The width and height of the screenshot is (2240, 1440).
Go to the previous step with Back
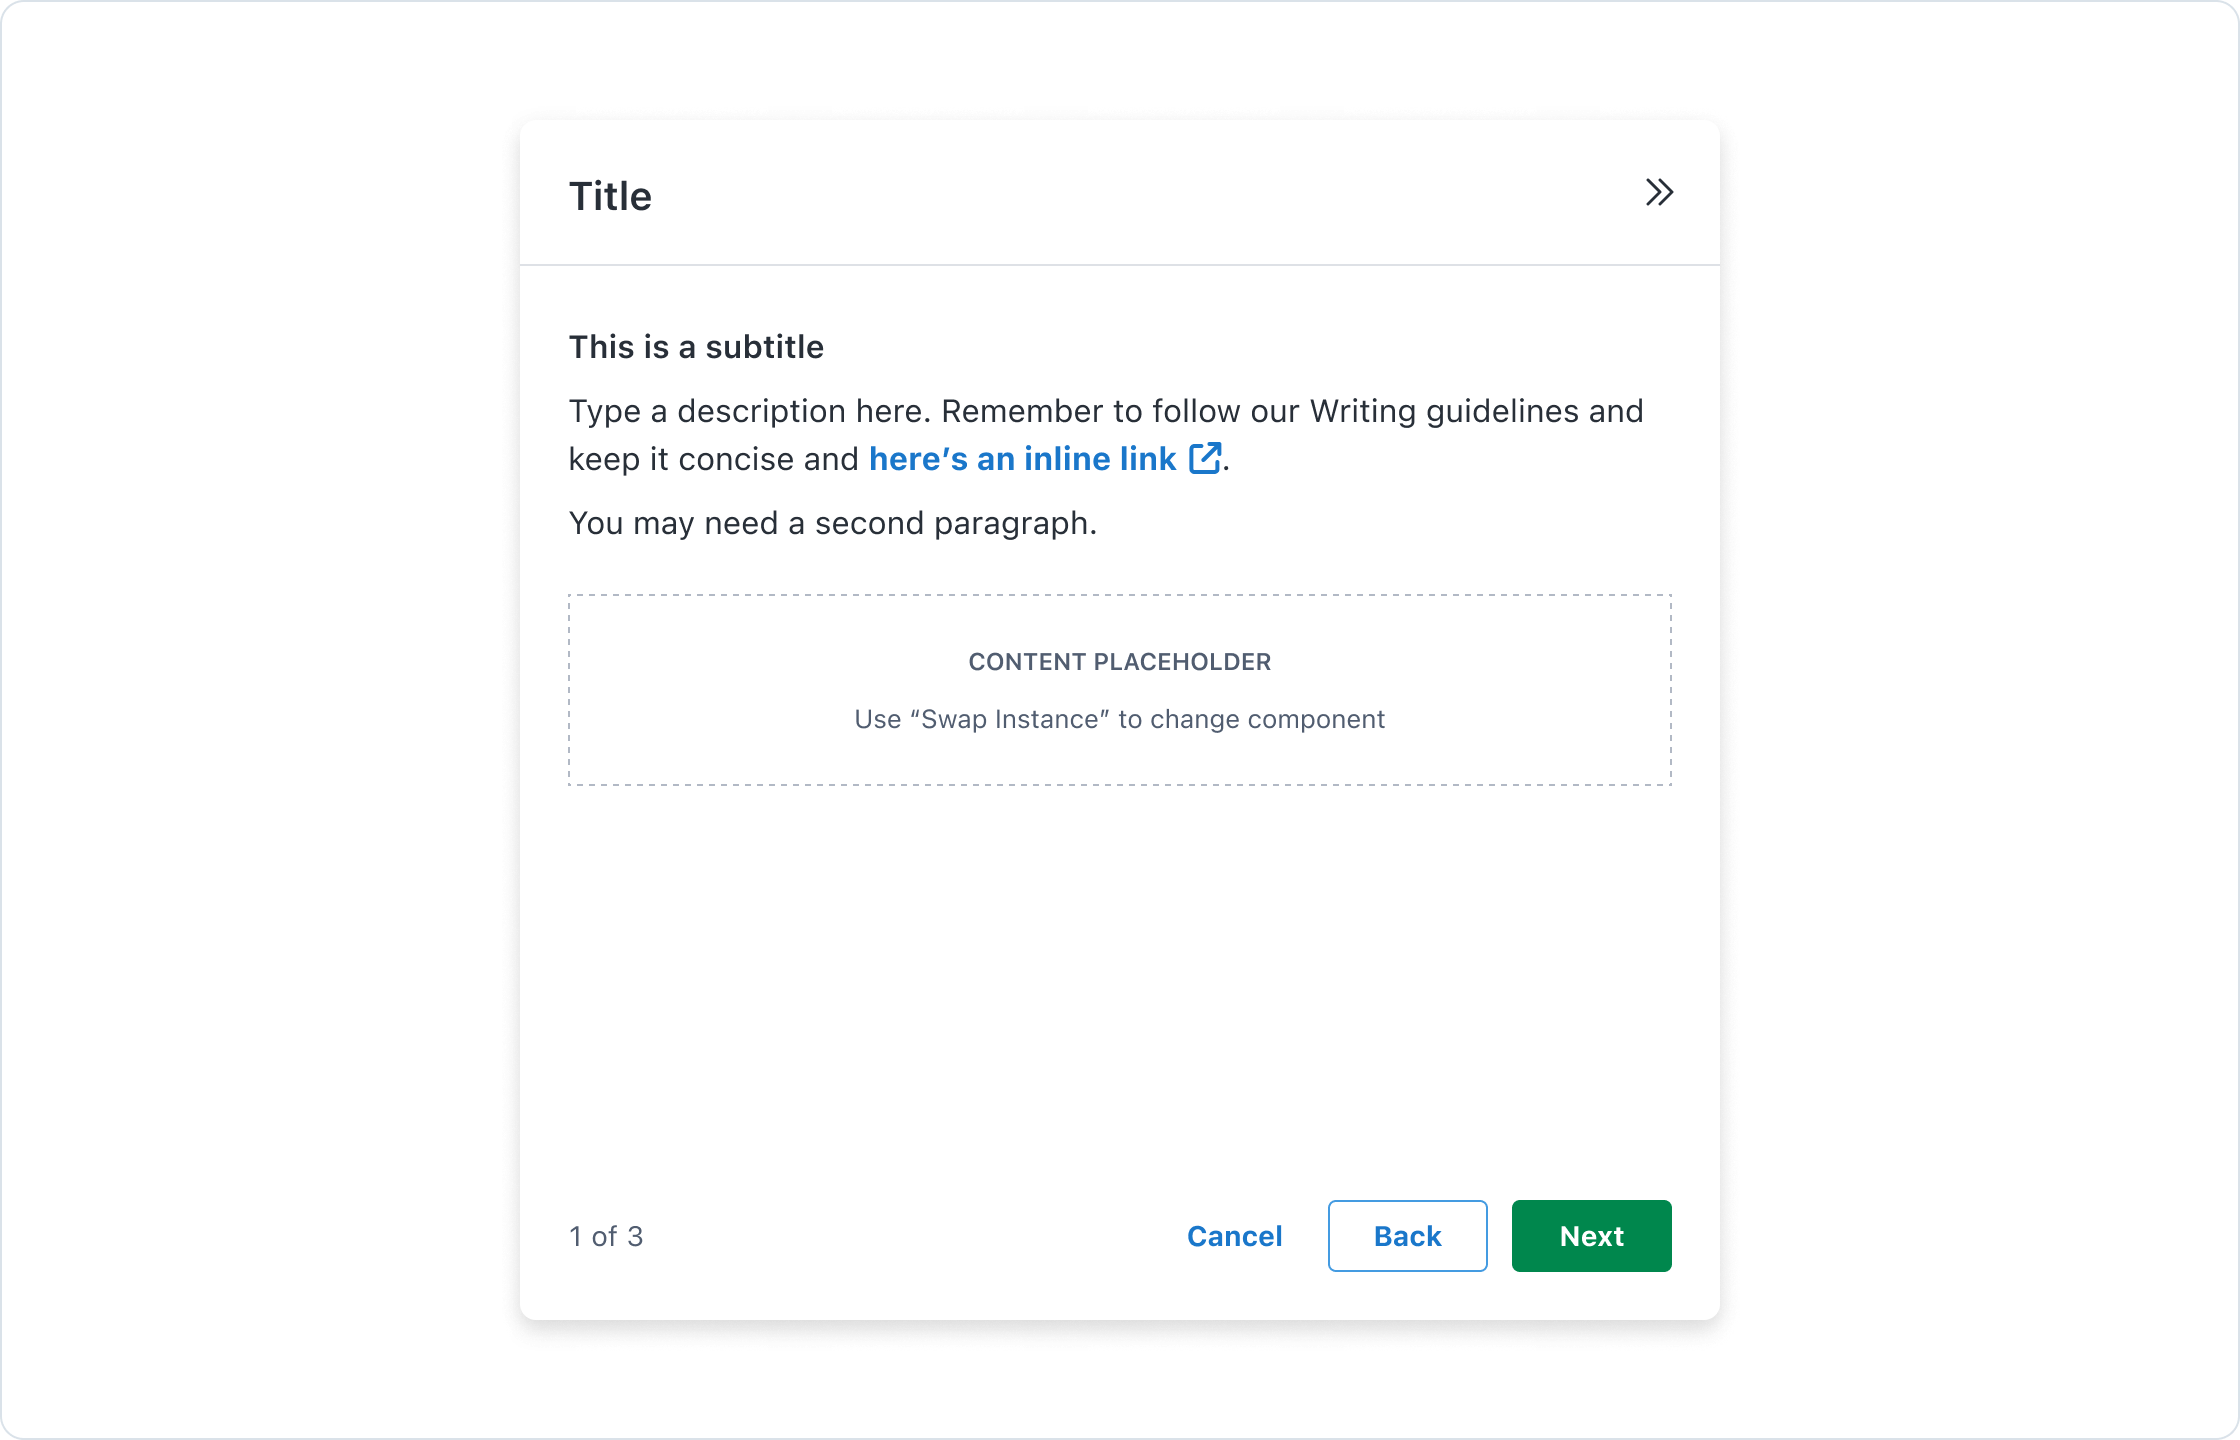pyautogui.click(x=1407, y=1236)
